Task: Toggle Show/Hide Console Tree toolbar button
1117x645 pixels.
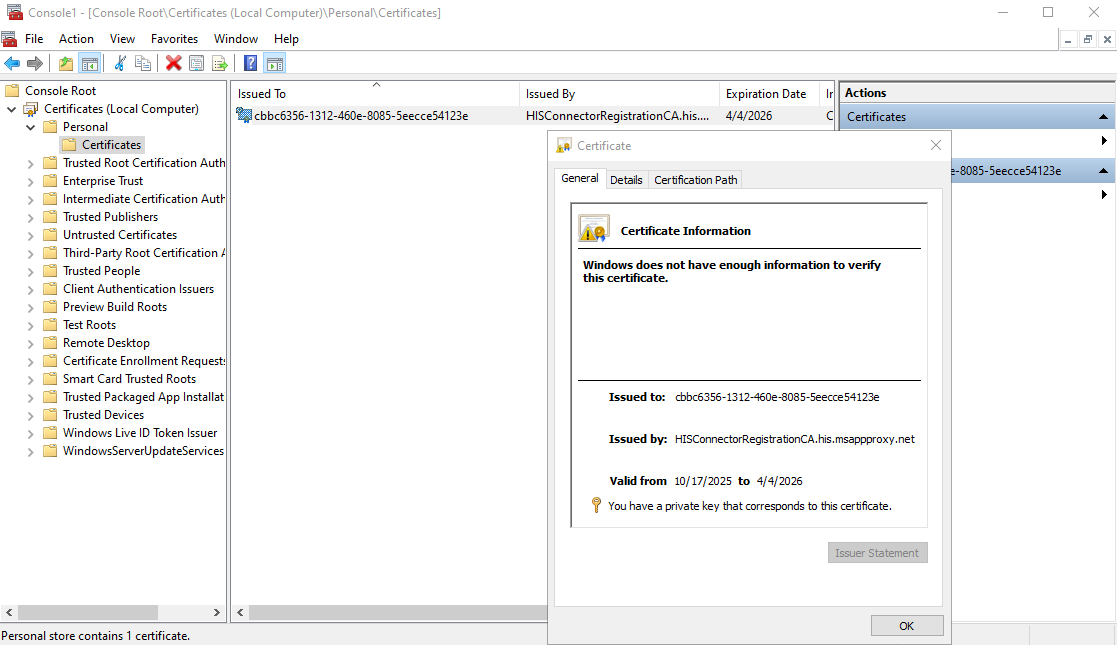Action: click(90, 63)
